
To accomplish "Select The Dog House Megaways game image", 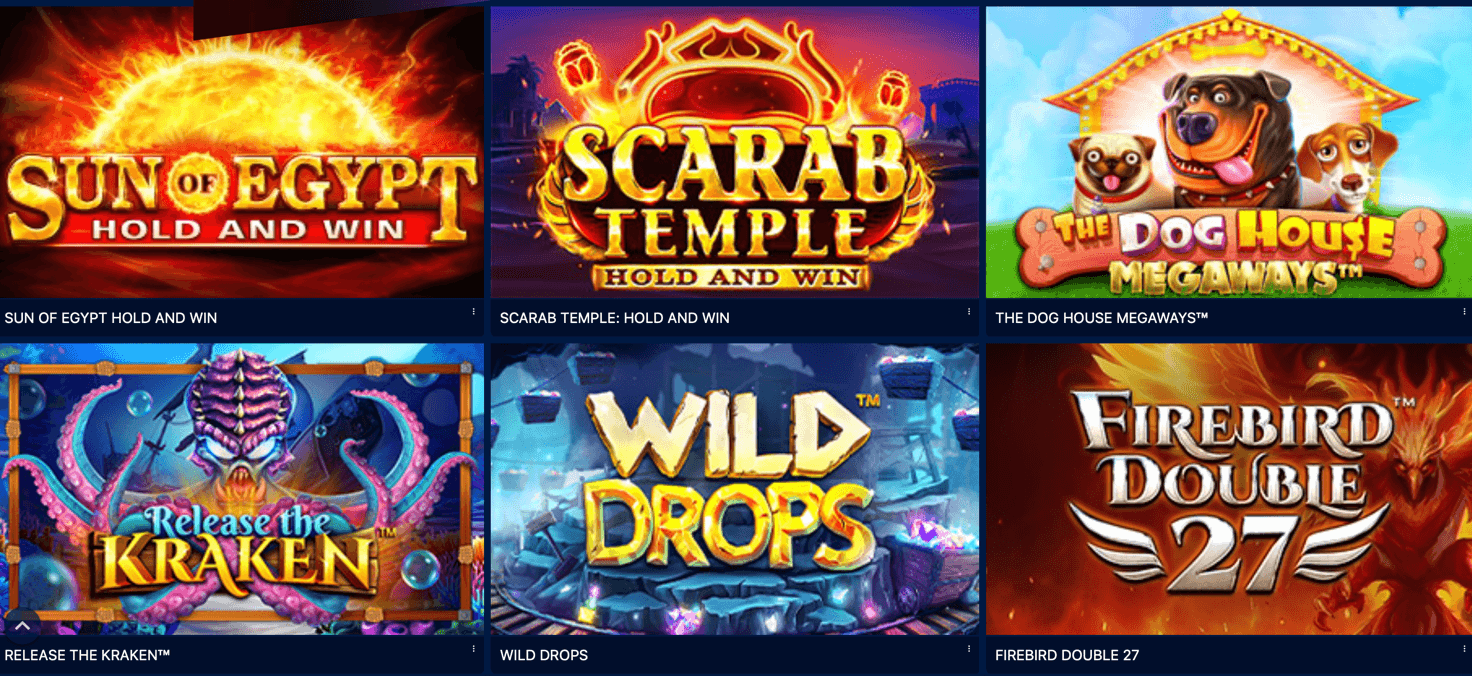I will [1229, 151].
